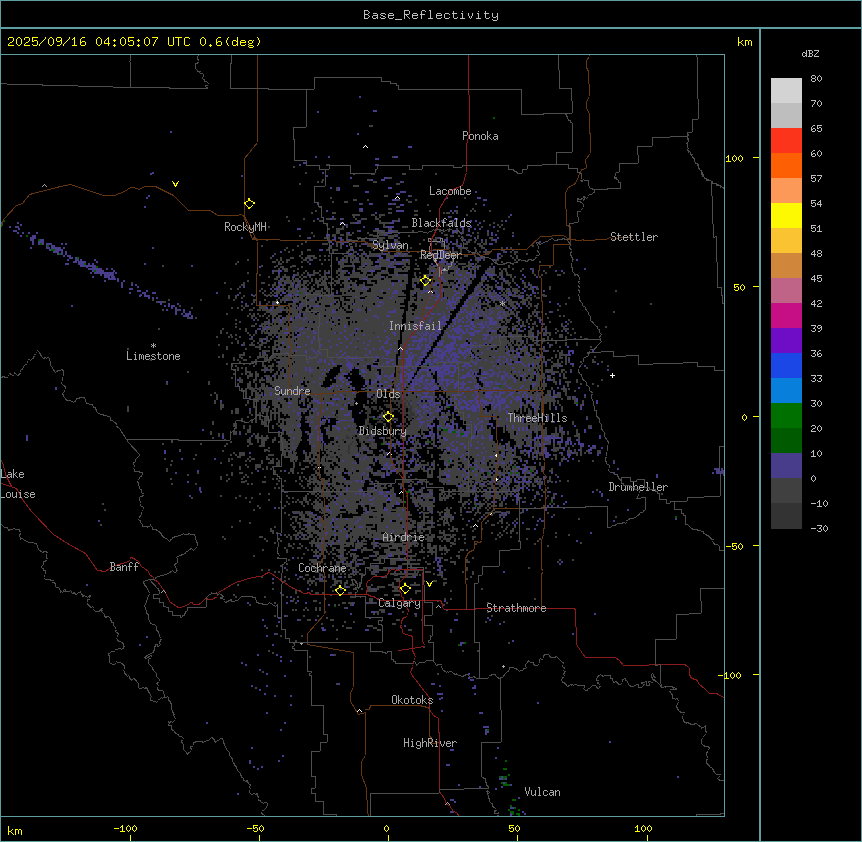Click the Olds town label

pyautogui.click(x=388, y=394)
